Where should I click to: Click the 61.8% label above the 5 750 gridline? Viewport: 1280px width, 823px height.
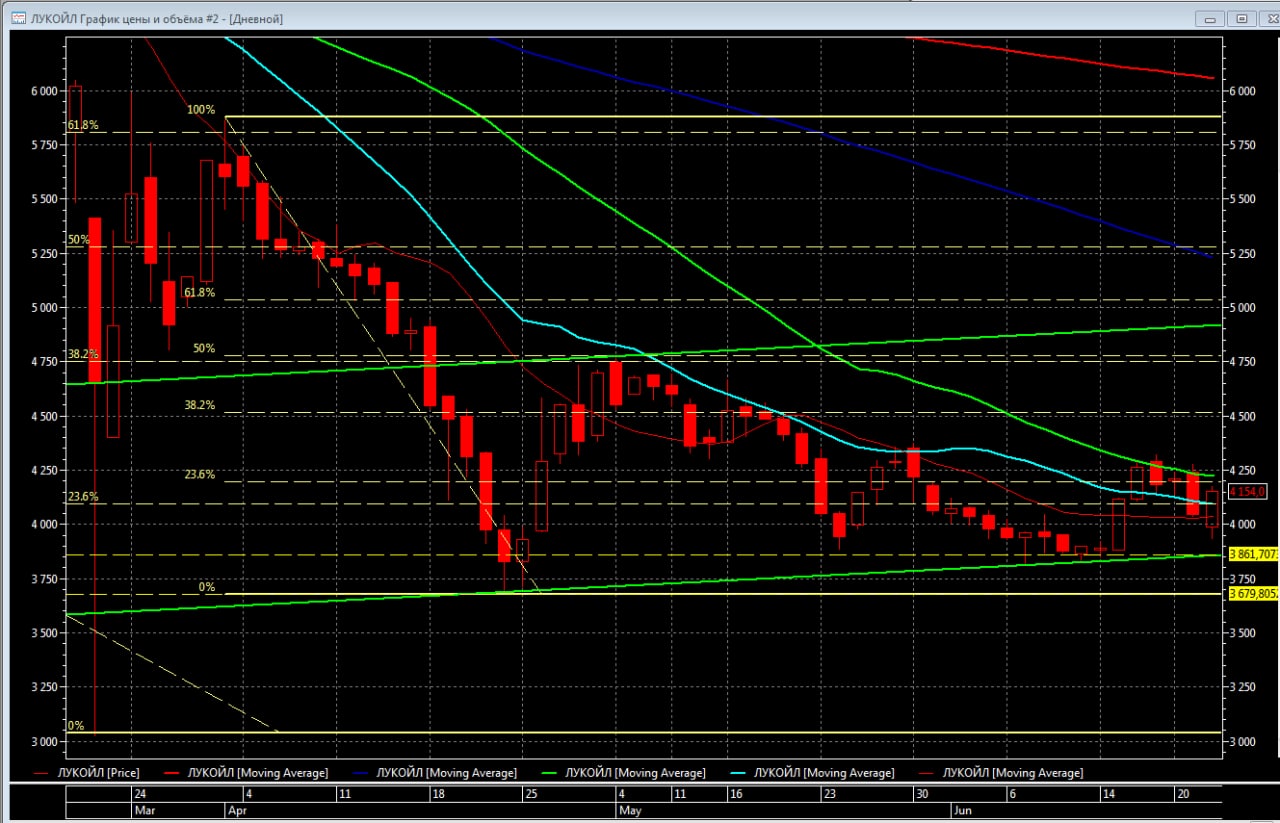pos(83,125)
